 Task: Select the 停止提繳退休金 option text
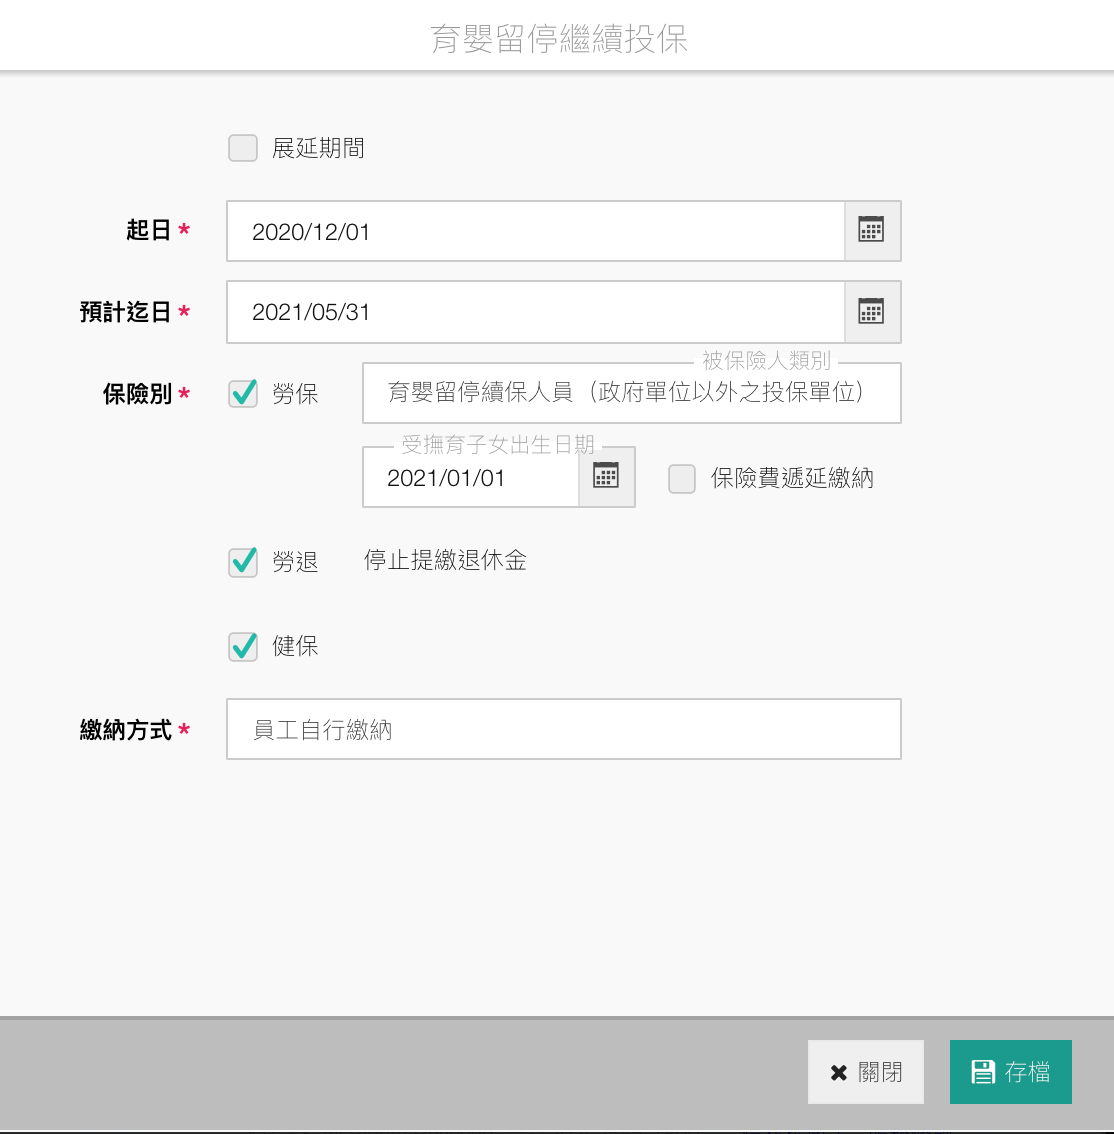click(445, 561)
